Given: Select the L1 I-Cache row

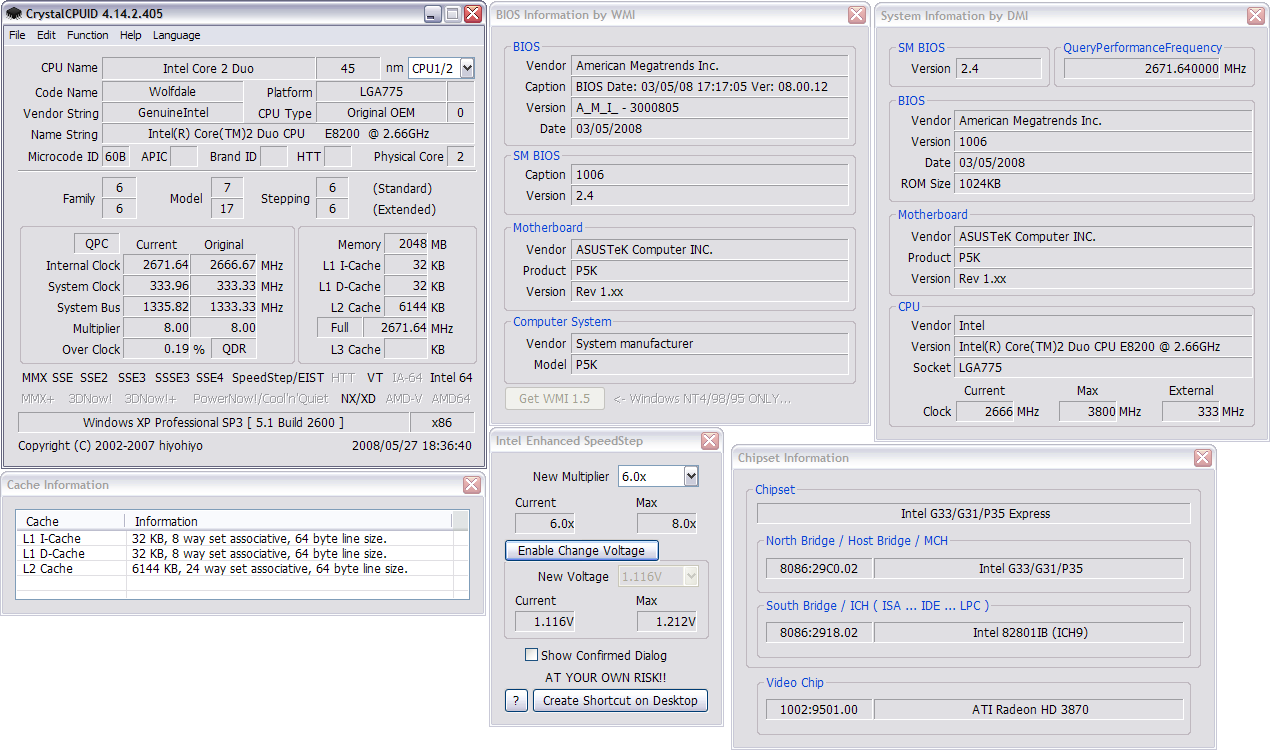Looking at the screenshot, I should [x=242, y=538].
